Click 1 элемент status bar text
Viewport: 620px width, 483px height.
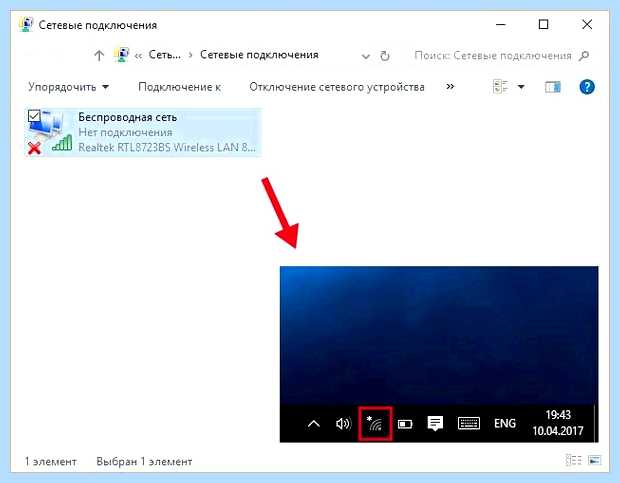(x=51, y=461)
